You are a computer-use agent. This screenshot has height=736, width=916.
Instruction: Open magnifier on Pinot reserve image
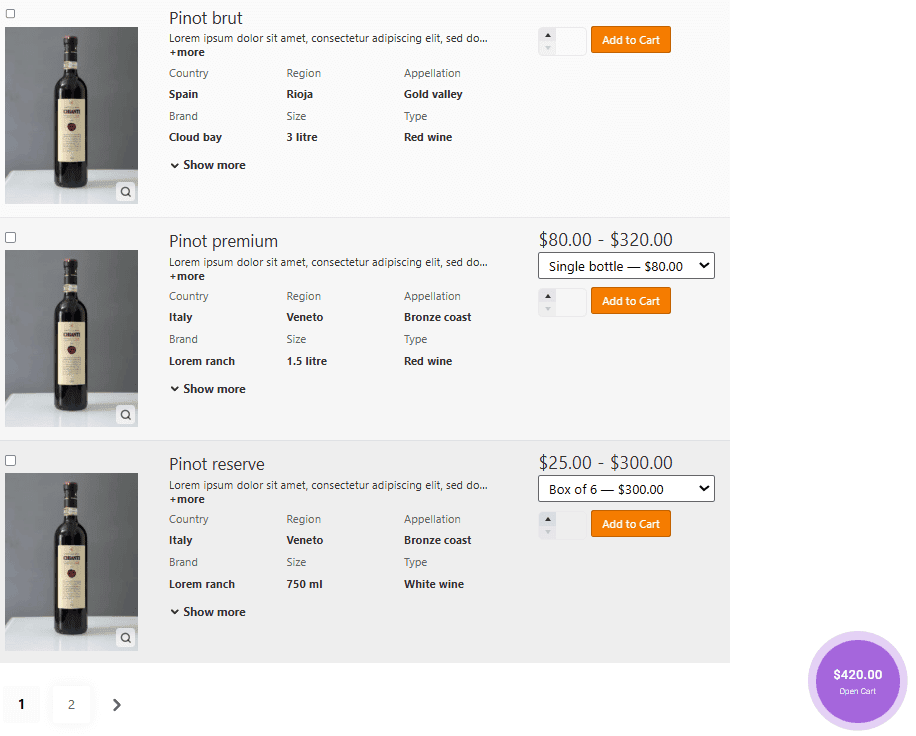[126, 637]
